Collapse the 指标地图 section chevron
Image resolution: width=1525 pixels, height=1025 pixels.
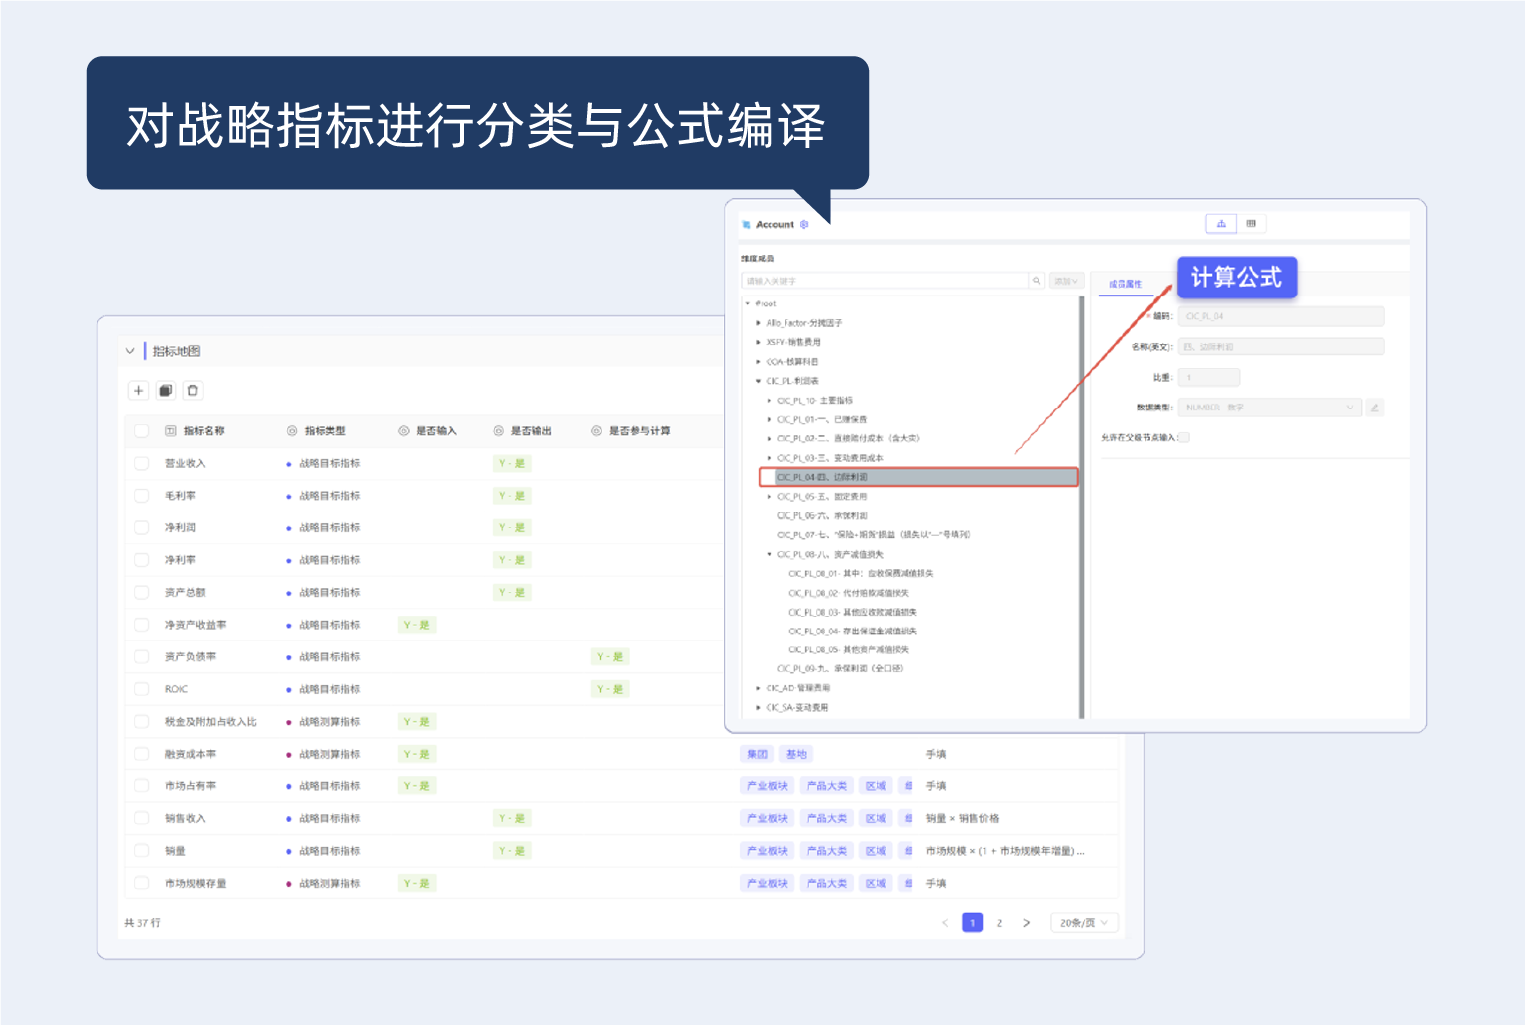[x=129, y=351]
